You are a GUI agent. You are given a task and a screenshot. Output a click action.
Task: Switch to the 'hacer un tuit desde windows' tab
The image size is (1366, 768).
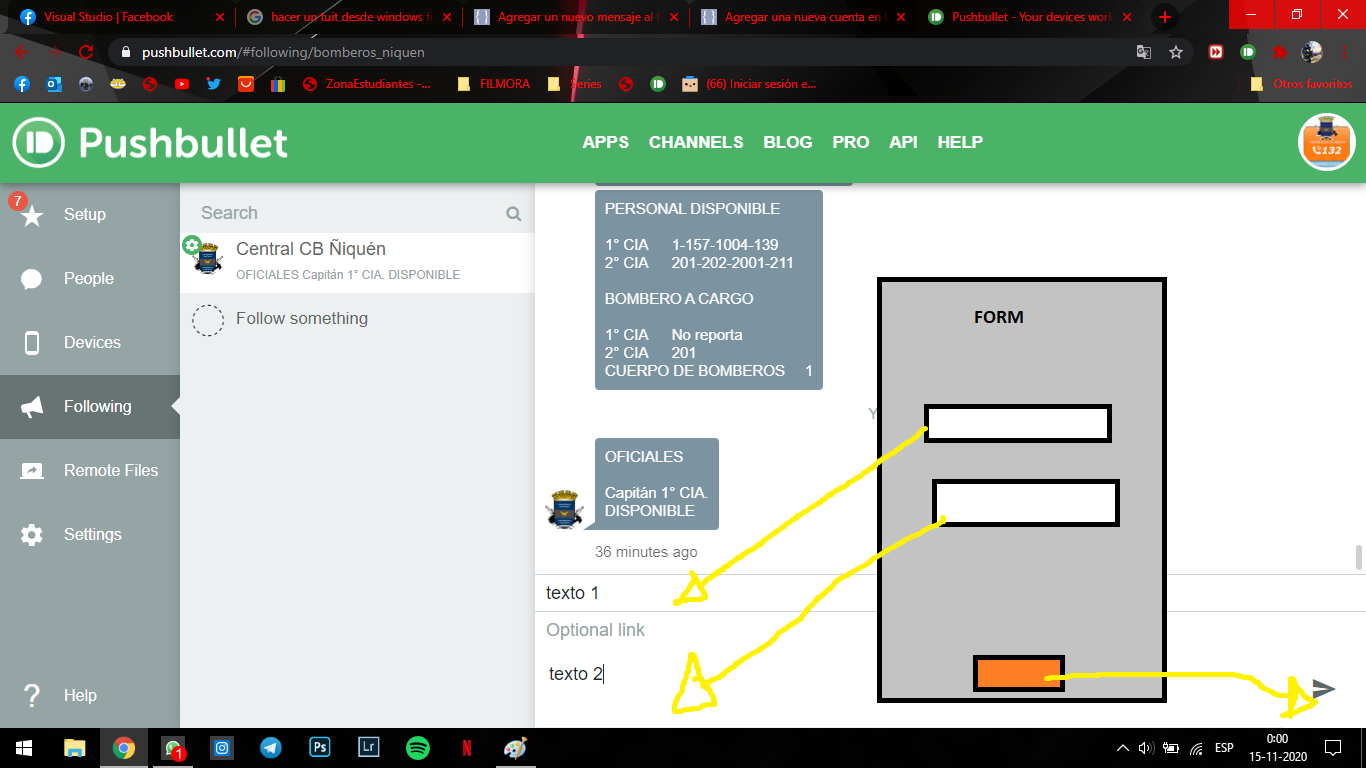[350, 17]
